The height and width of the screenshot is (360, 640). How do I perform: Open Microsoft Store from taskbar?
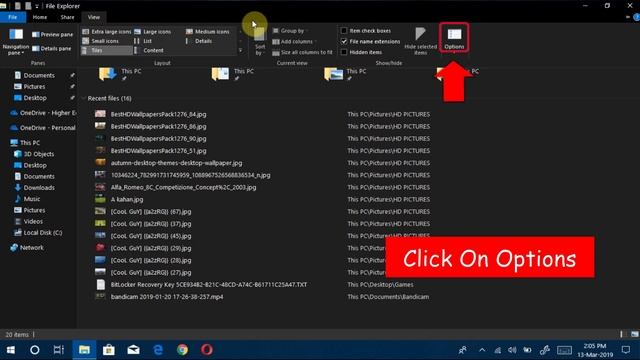pos(109,350)
